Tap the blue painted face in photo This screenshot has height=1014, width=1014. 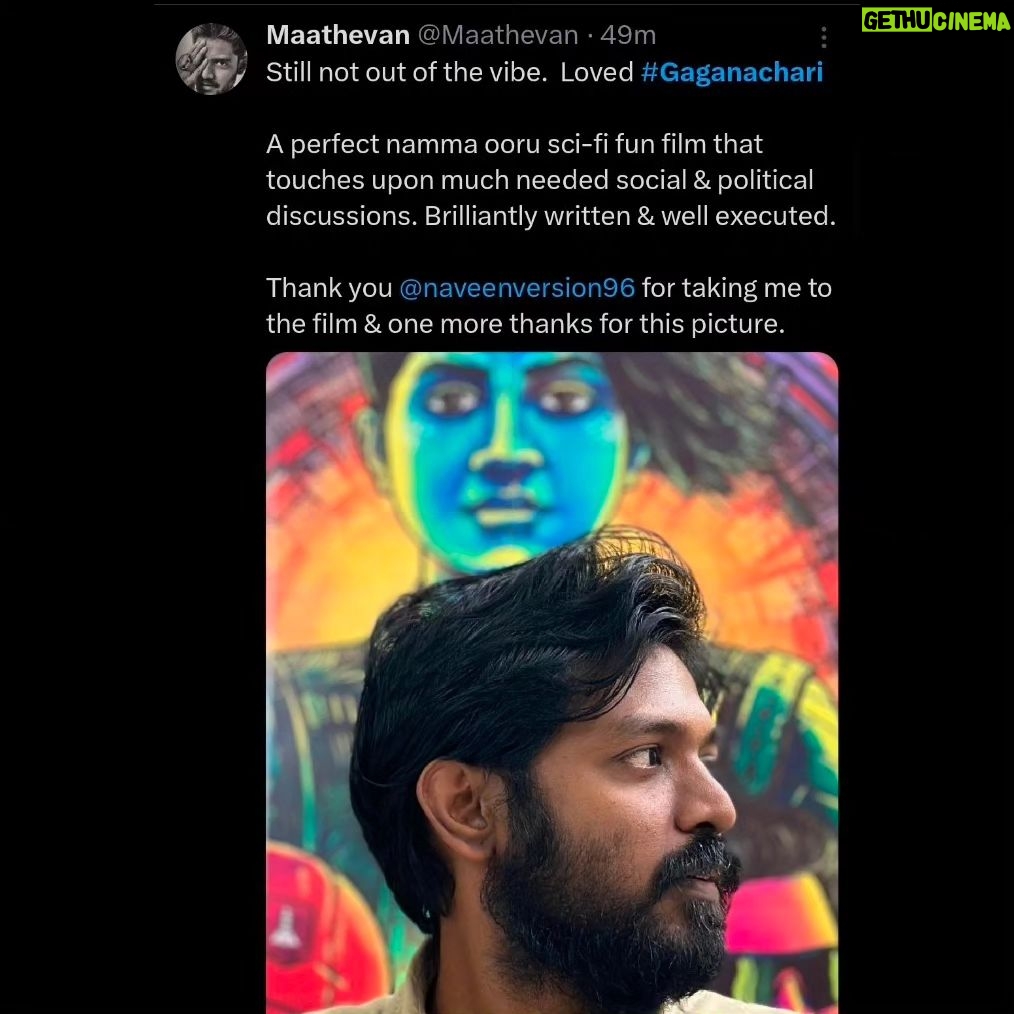506,461
